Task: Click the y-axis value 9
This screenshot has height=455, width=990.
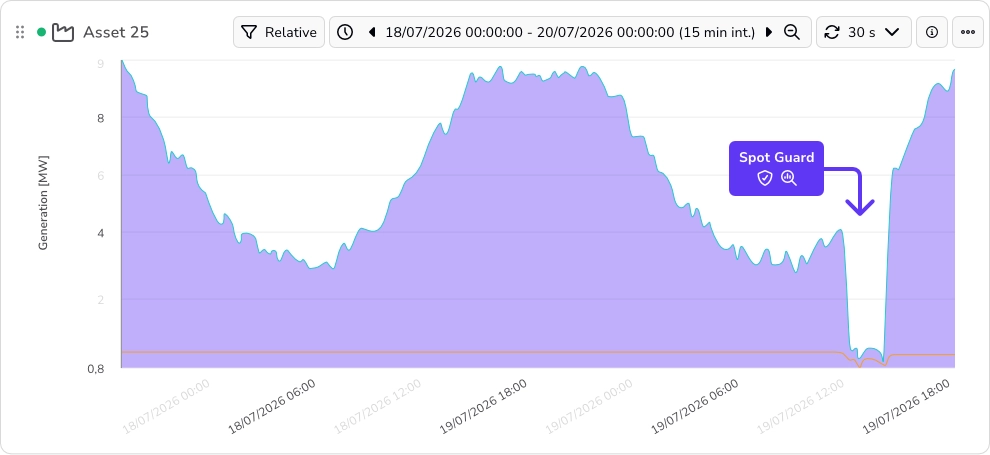Action: click(100, 63)
